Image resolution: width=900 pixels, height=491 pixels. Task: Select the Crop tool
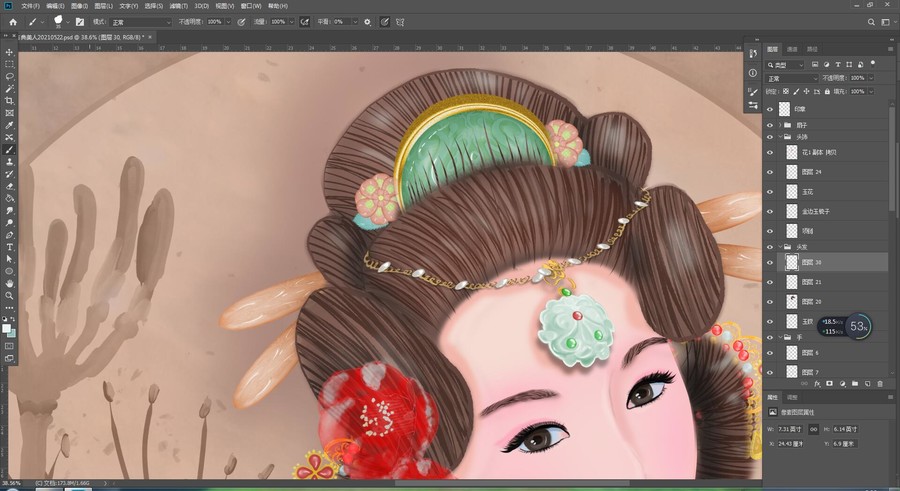(x=9, y=101)
